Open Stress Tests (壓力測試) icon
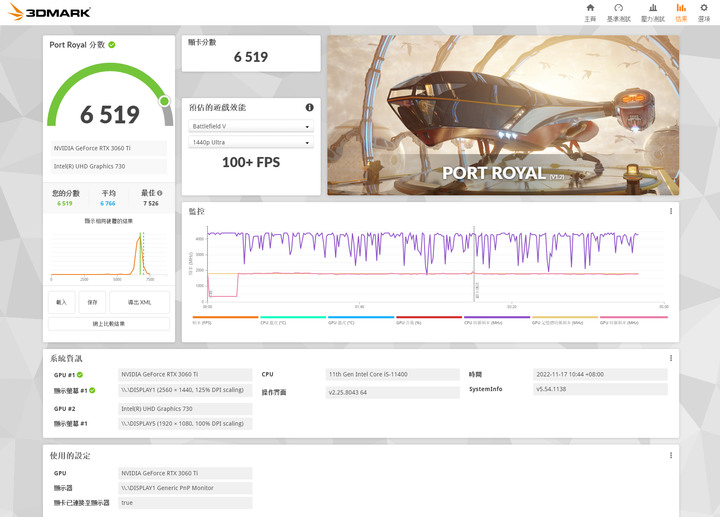720x517 pixels. pos(652,11)
